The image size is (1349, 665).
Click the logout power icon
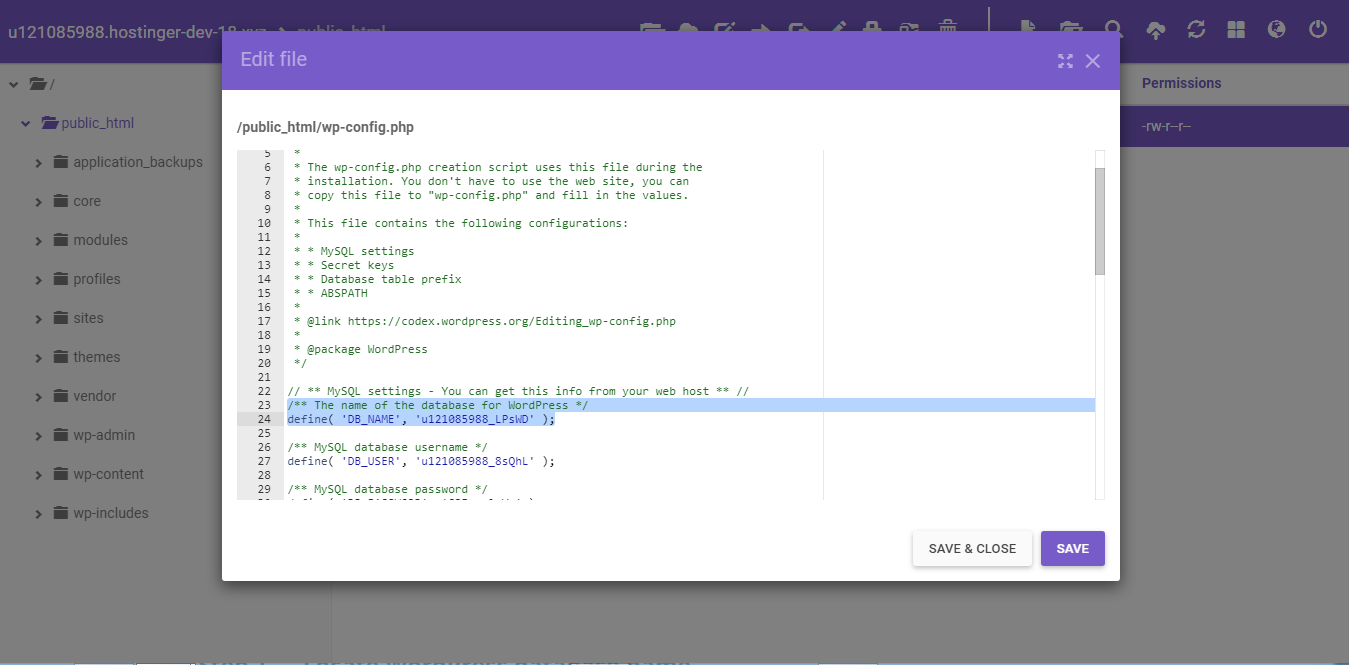coord(1317,30)
